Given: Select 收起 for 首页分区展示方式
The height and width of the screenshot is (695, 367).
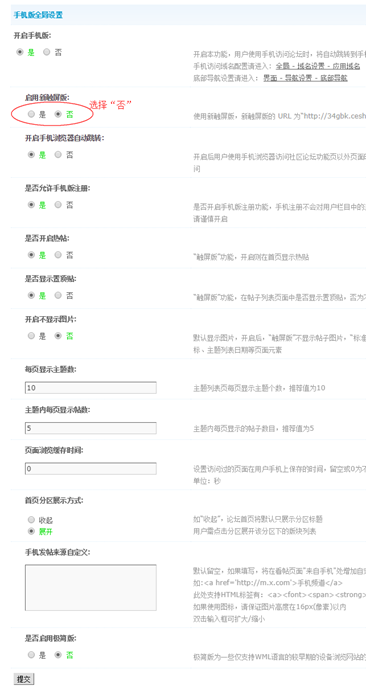Looking at the screenshot, I should (31, 519).
